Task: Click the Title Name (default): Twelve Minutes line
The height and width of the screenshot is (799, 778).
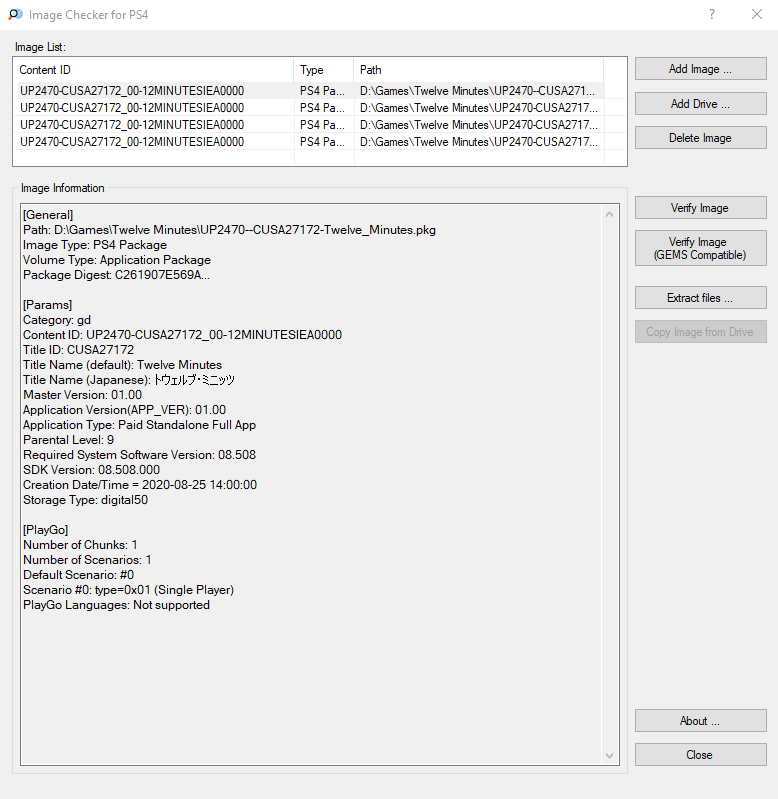Action: [122, 365]
